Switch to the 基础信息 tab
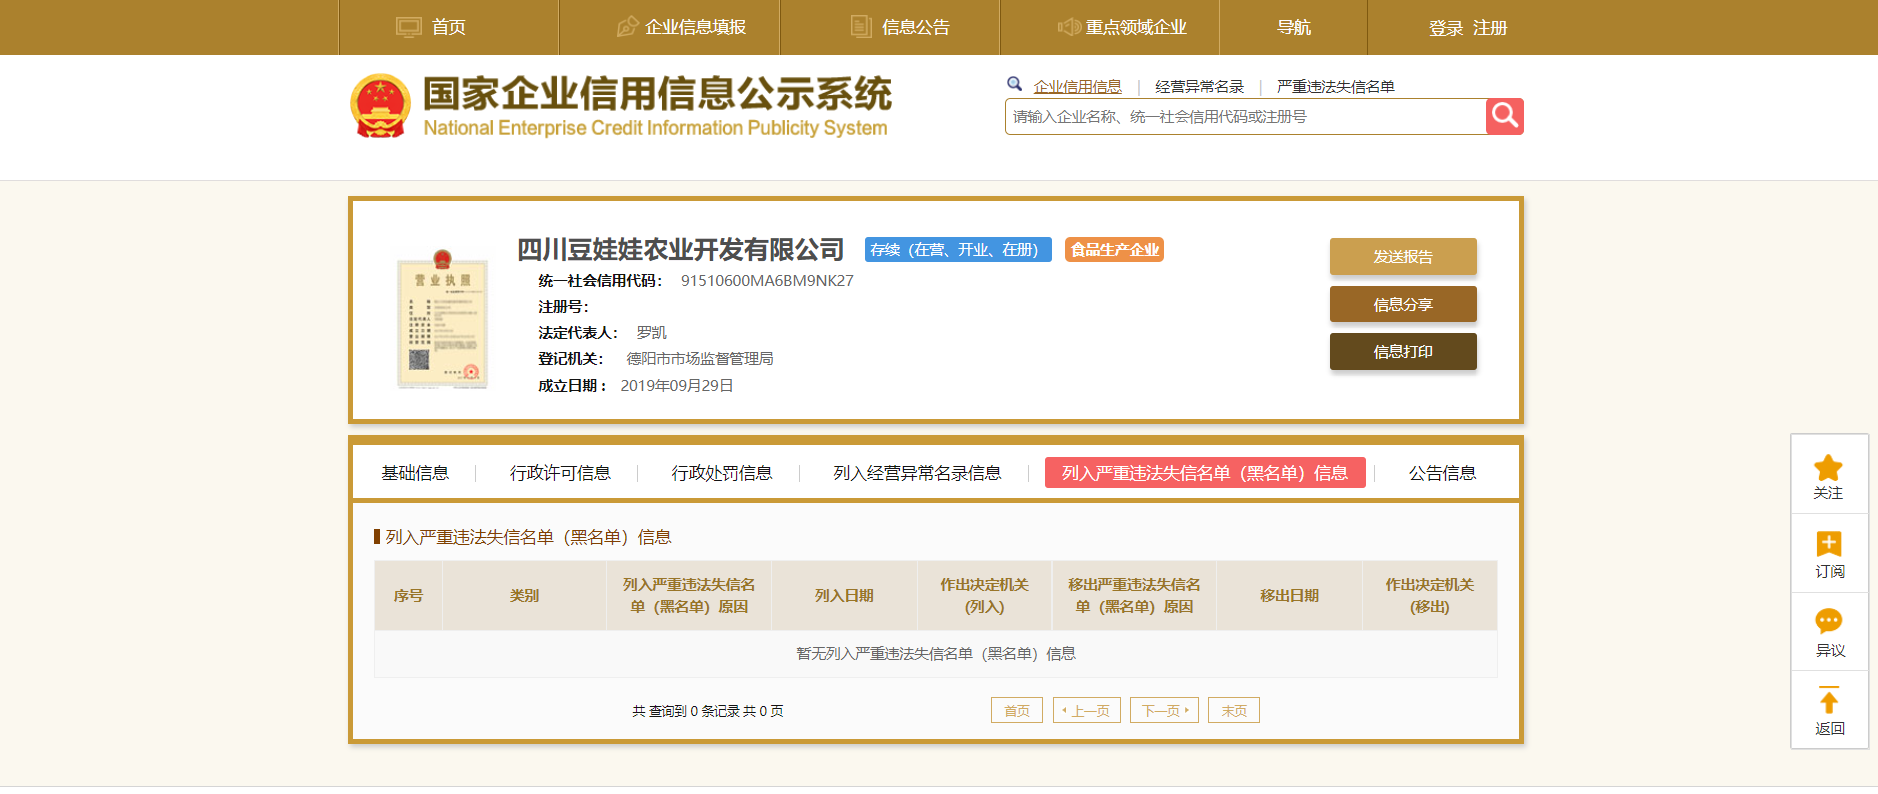This screenshot has height=794, width=1878. [x=415, y=473]
